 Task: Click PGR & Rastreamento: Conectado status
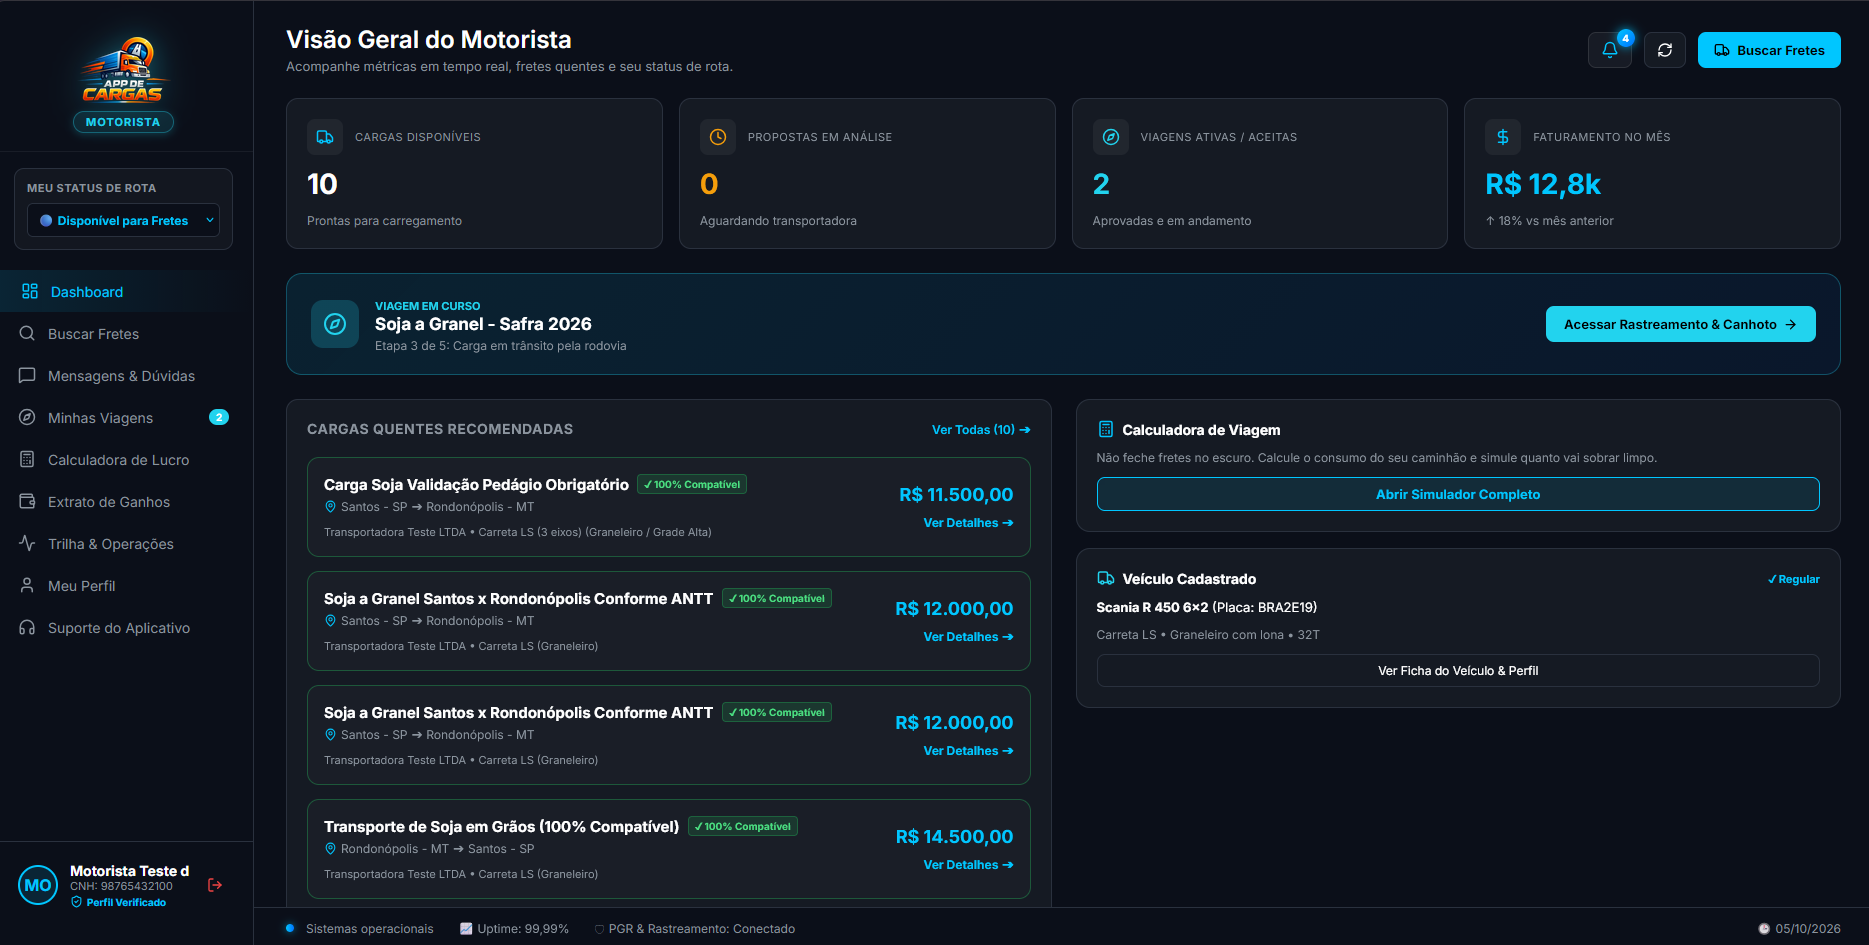695,929
